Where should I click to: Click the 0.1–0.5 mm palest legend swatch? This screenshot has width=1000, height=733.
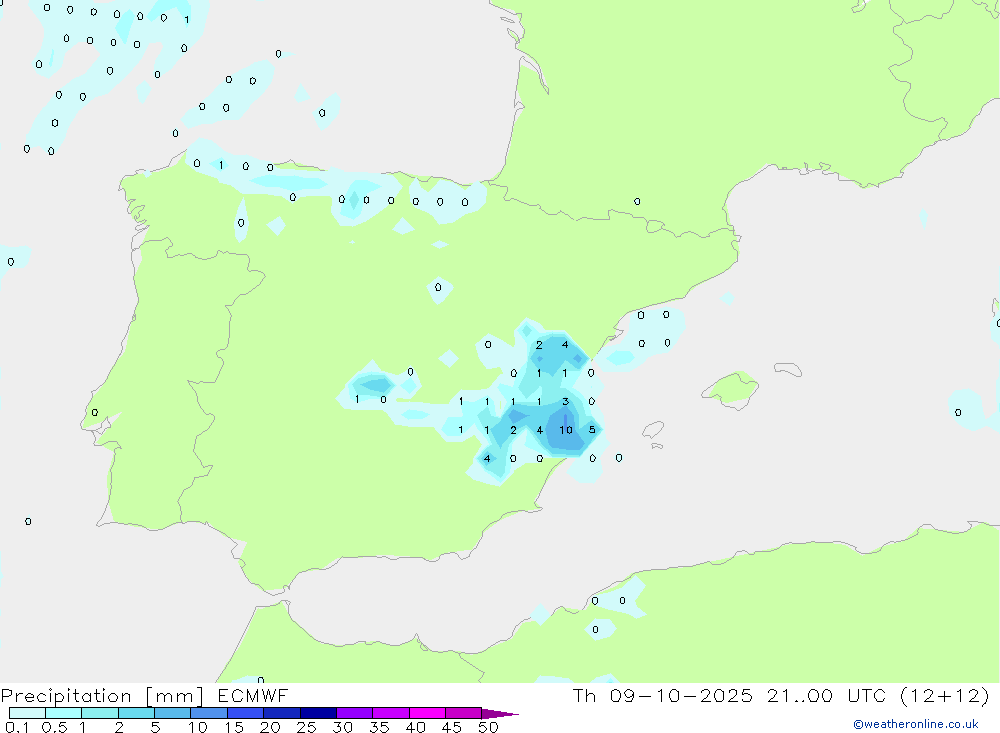tap(27, 713)
